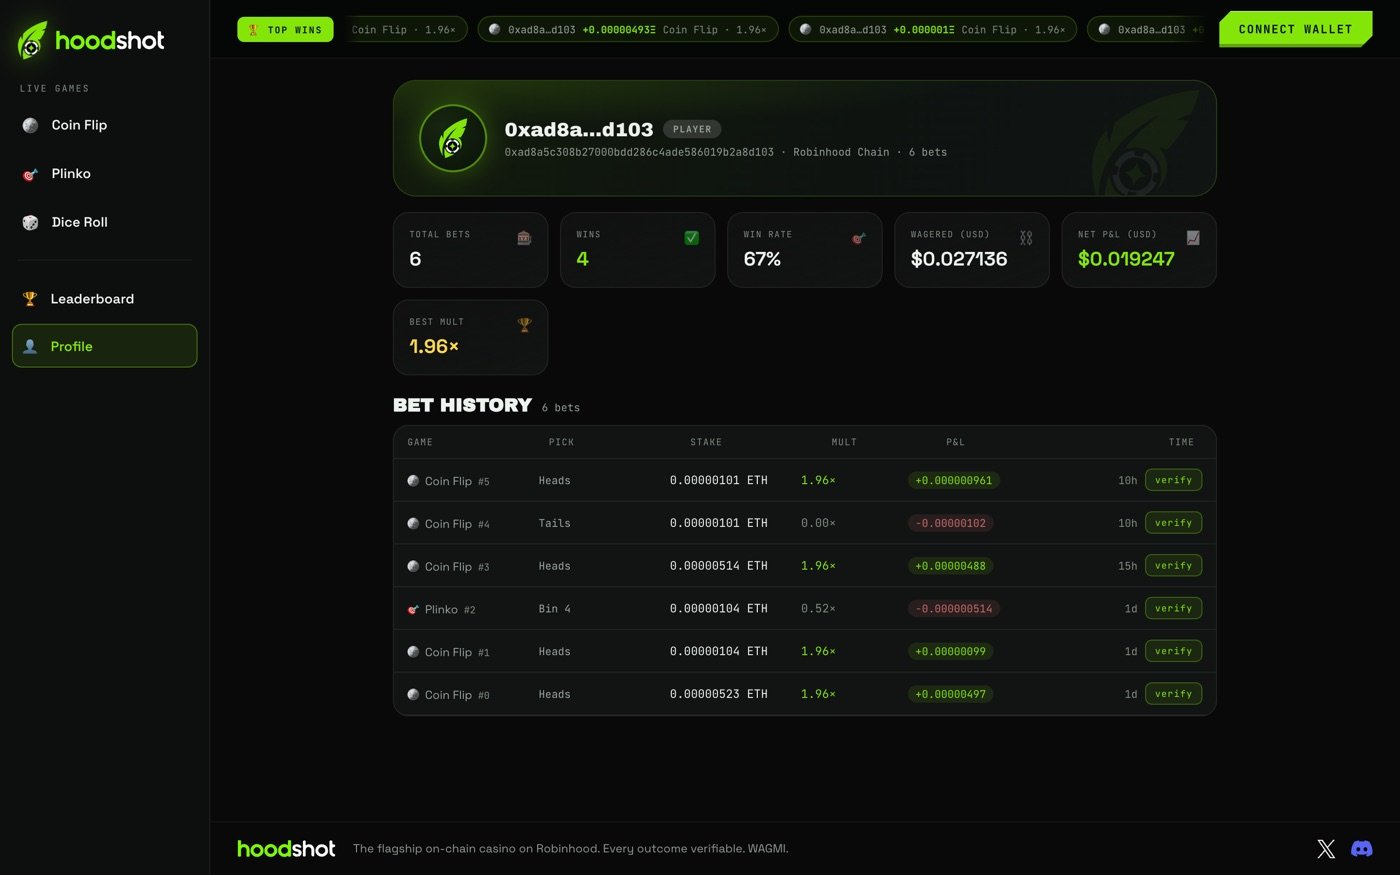This screenshot has height=875, width=1400.
Task: Click the Plinko target icon in sidebar
Action: point(30,174)
